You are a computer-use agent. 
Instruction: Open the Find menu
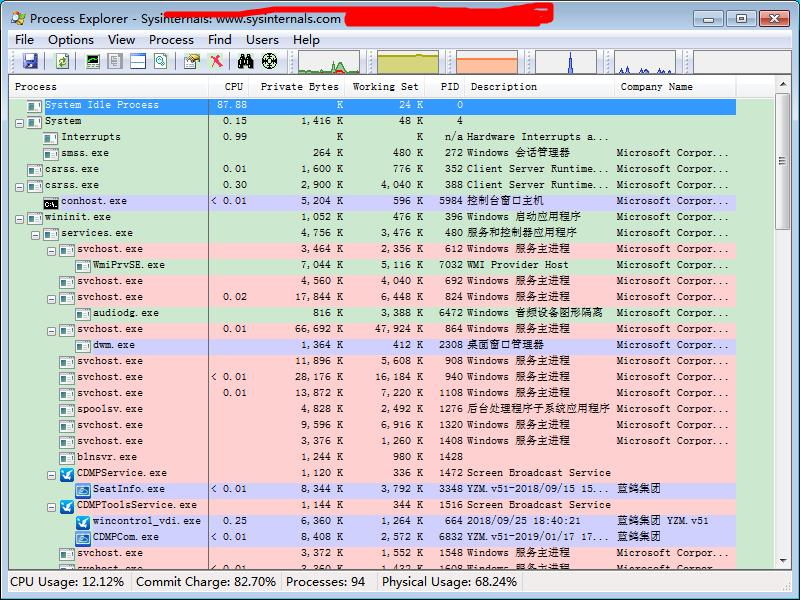coord(220,40)
